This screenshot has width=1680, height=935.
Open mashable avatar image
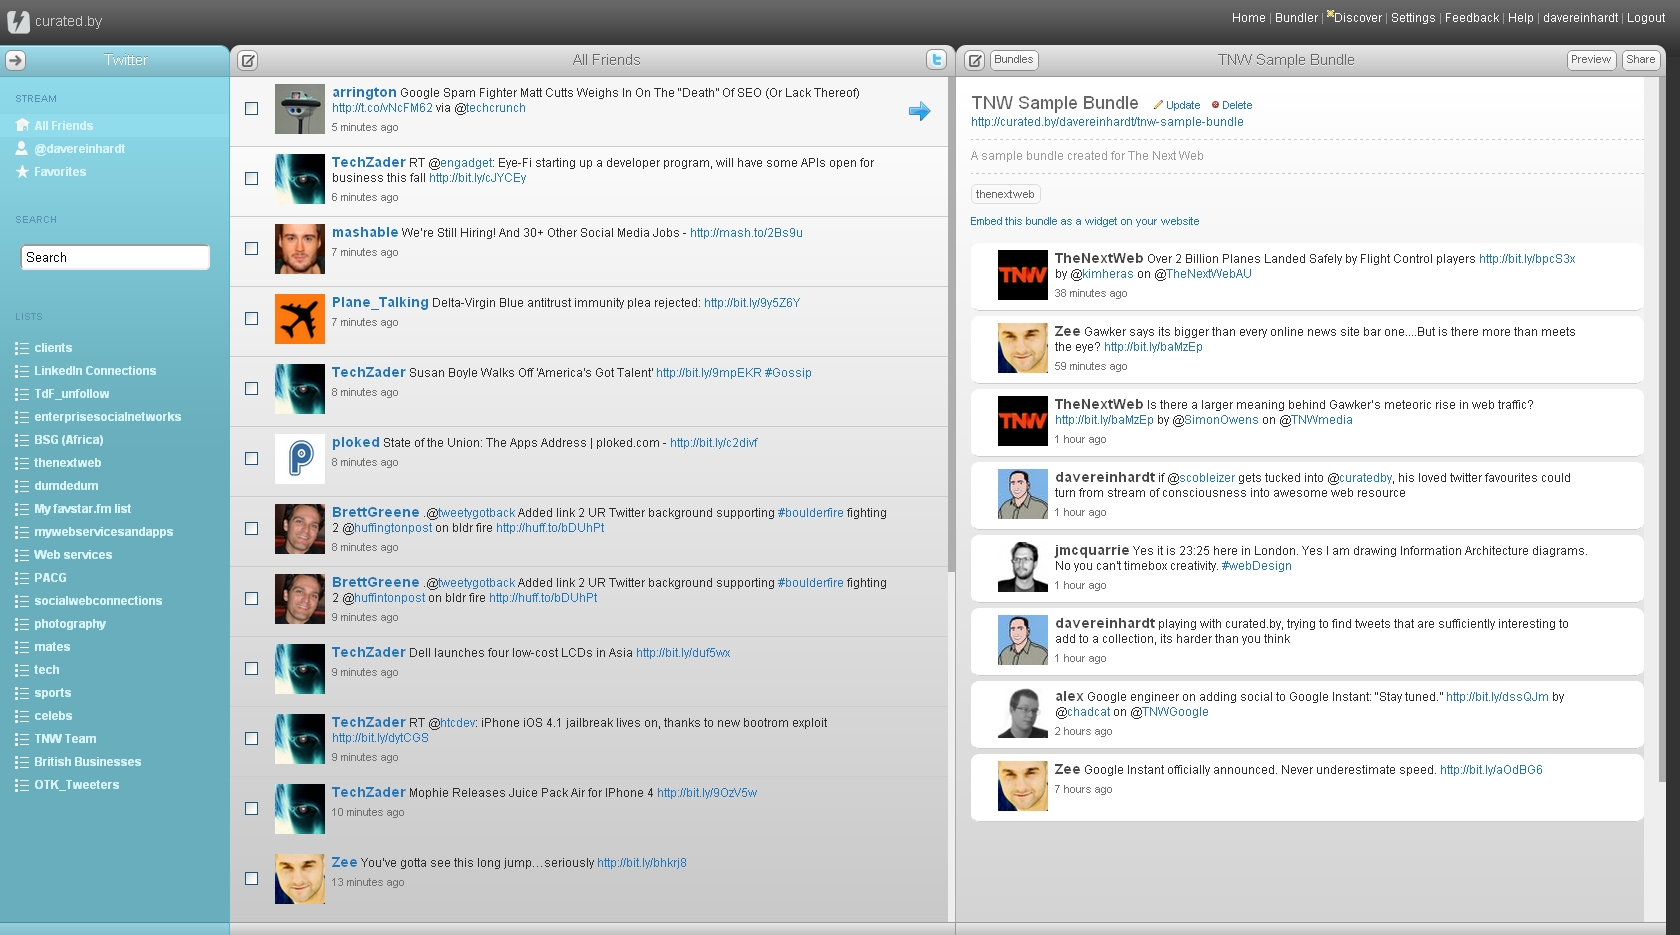point(300,249)
